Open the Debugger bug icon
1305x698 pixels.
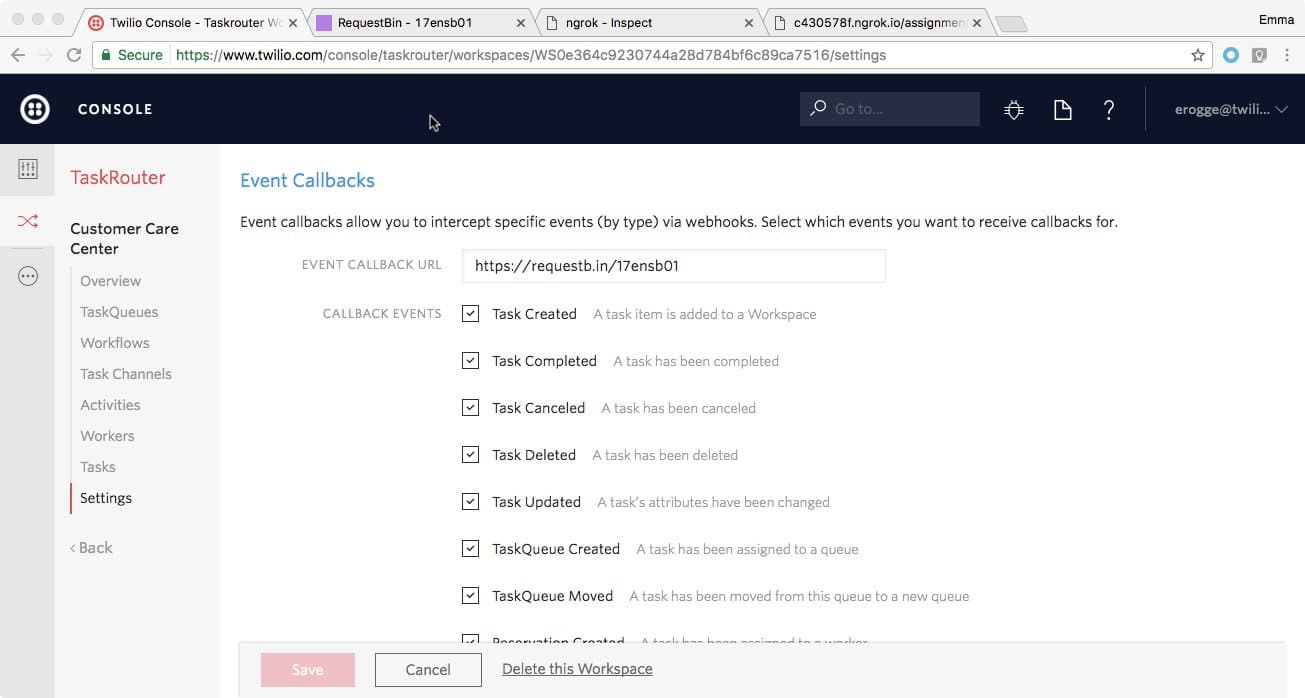click(1013, 110)
